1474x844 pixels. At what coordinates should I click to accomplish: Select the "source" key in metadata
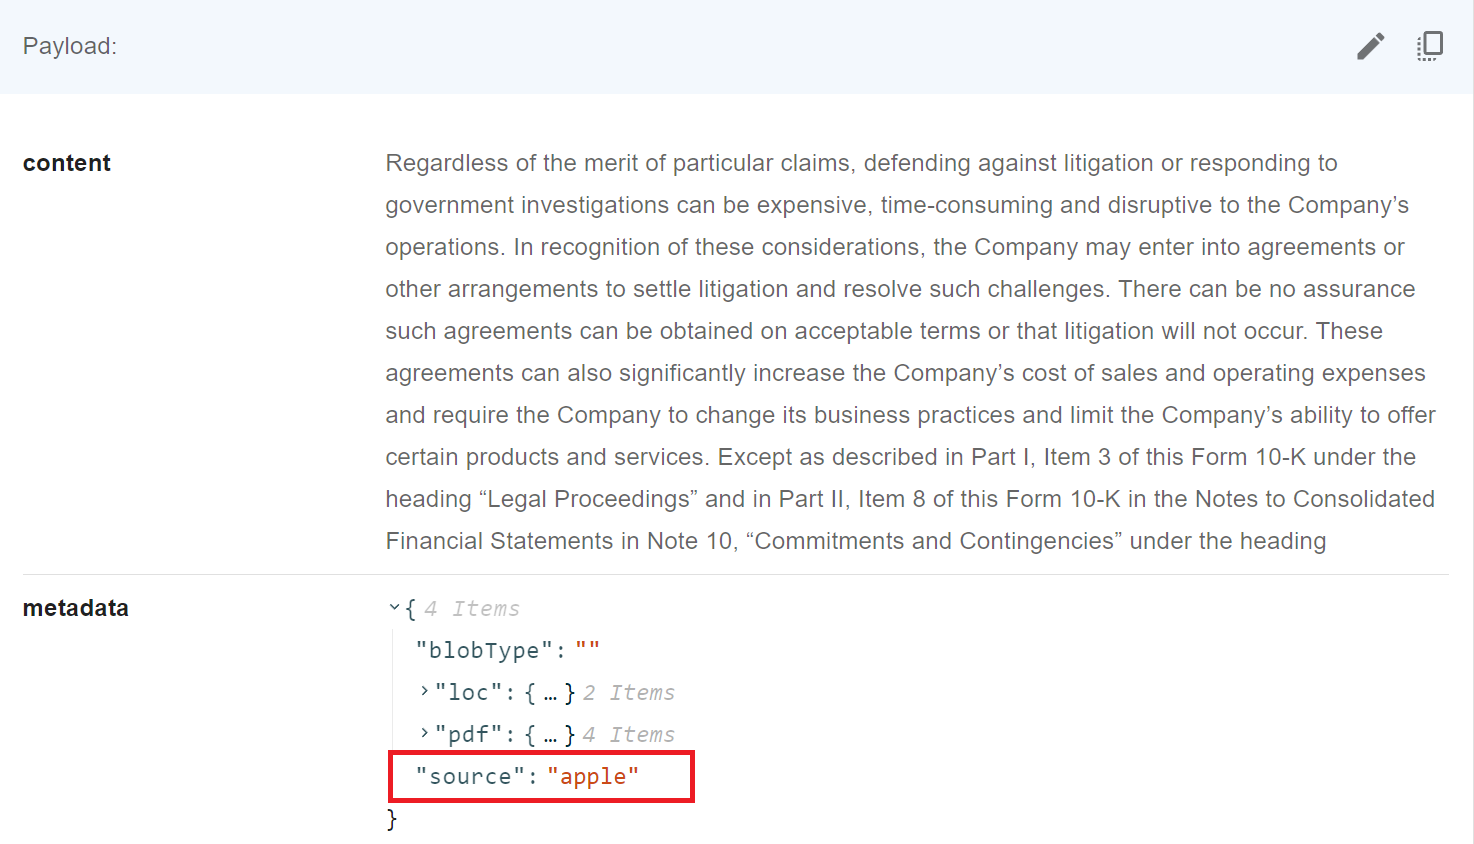click(x=470, y=777)
